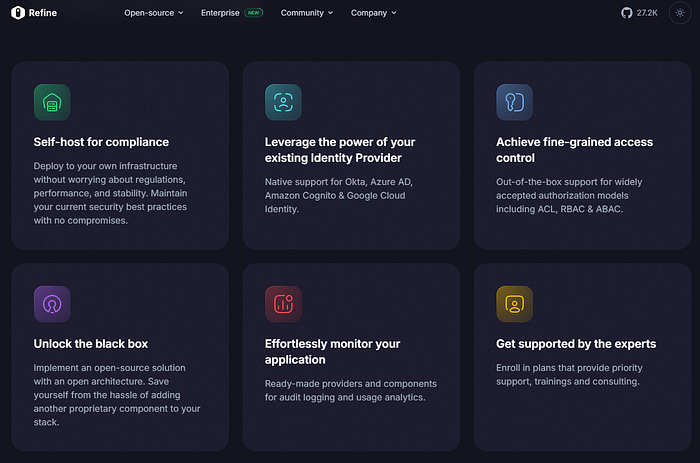The height and width of the screenshot is (463, 700).
Task: Select the Get supported by the experts heading
Action: pos(576,344)
